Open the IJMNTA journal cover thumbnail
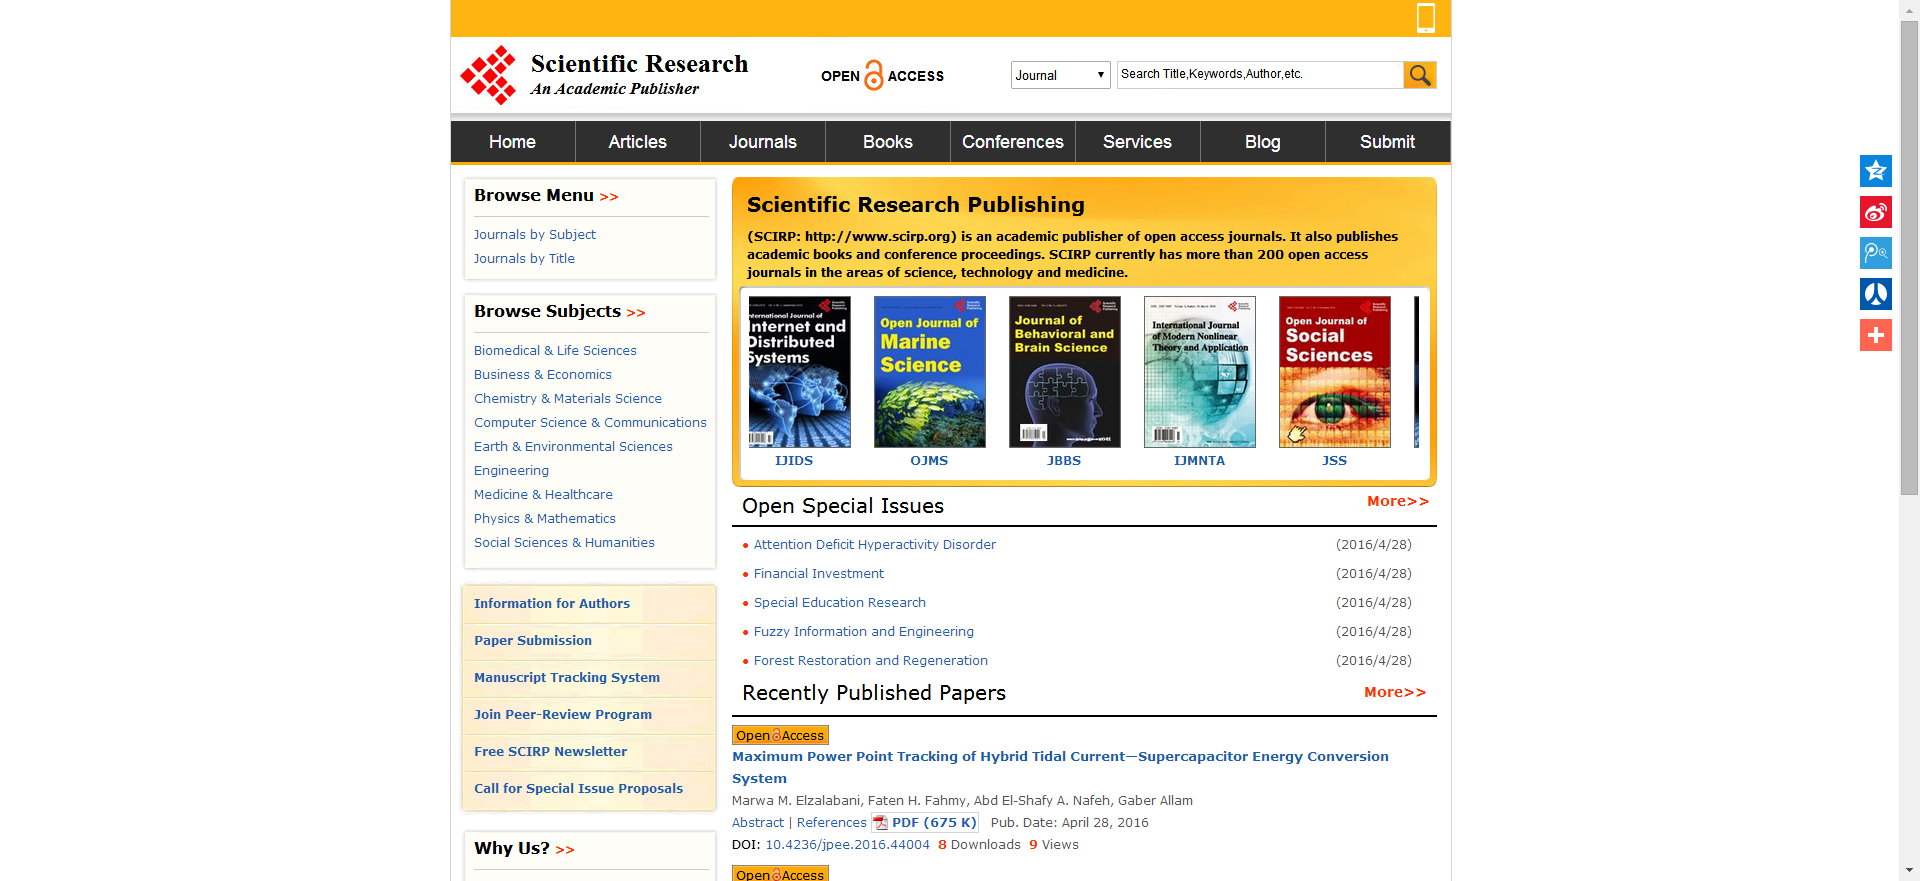This screenshot has width=1920, height=881. pos(1200,372)
